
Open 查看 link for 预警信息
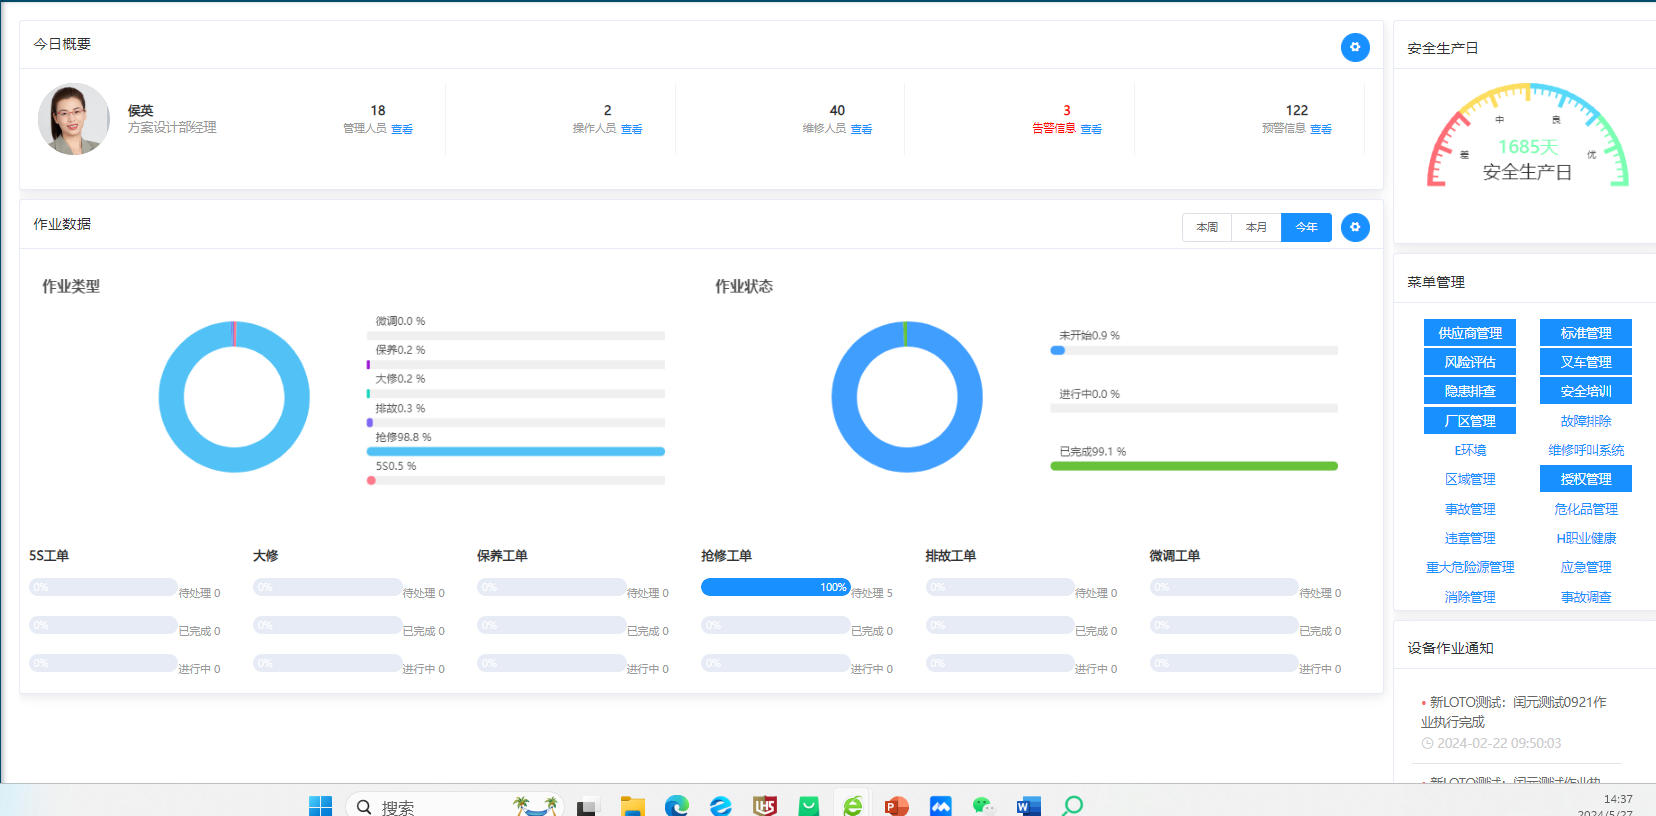coord(1321,129)
